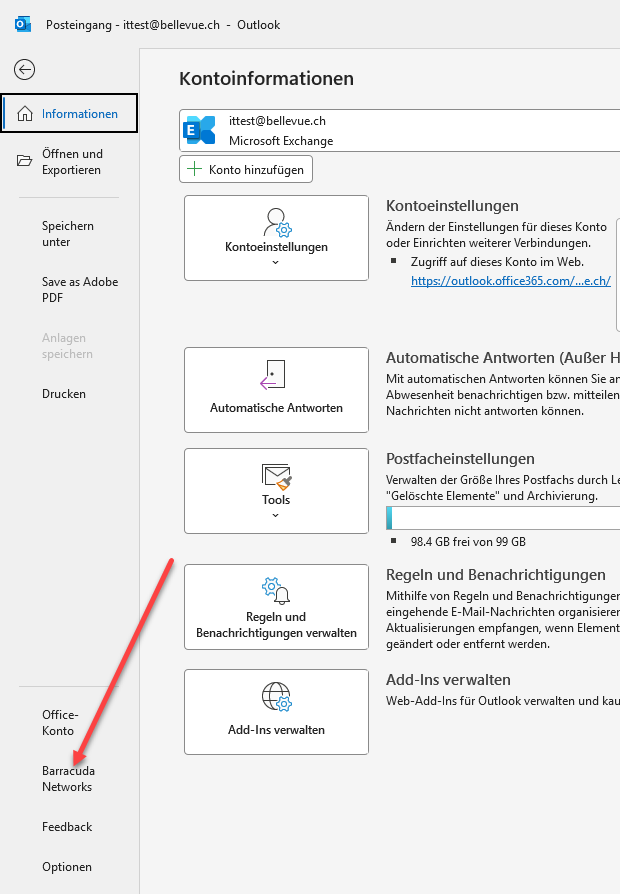The height and width of the screenshot is (894, 620).
Task: Click the Konto hinzufügen button
Action: [x=246, y=169]
